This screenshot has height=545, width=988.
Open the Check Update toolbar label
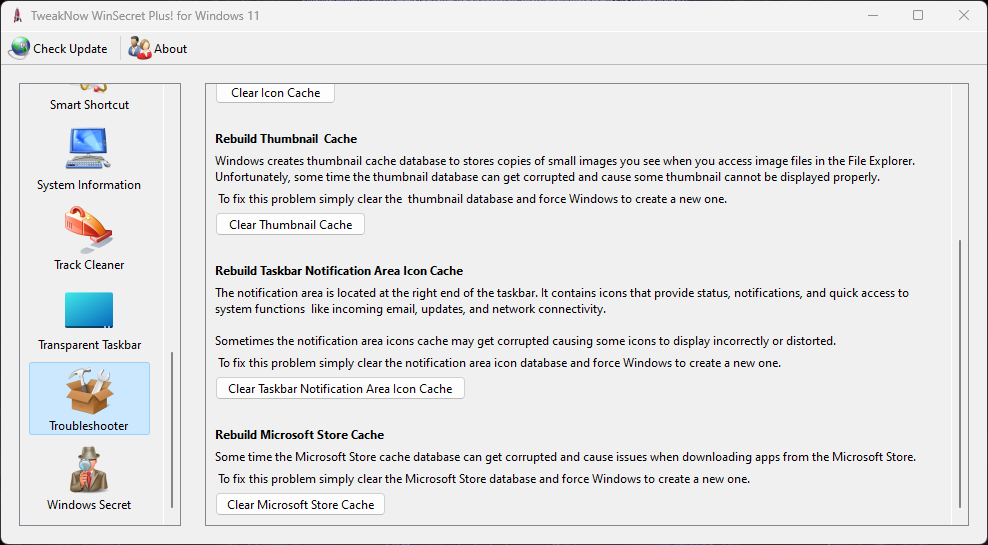70,49
